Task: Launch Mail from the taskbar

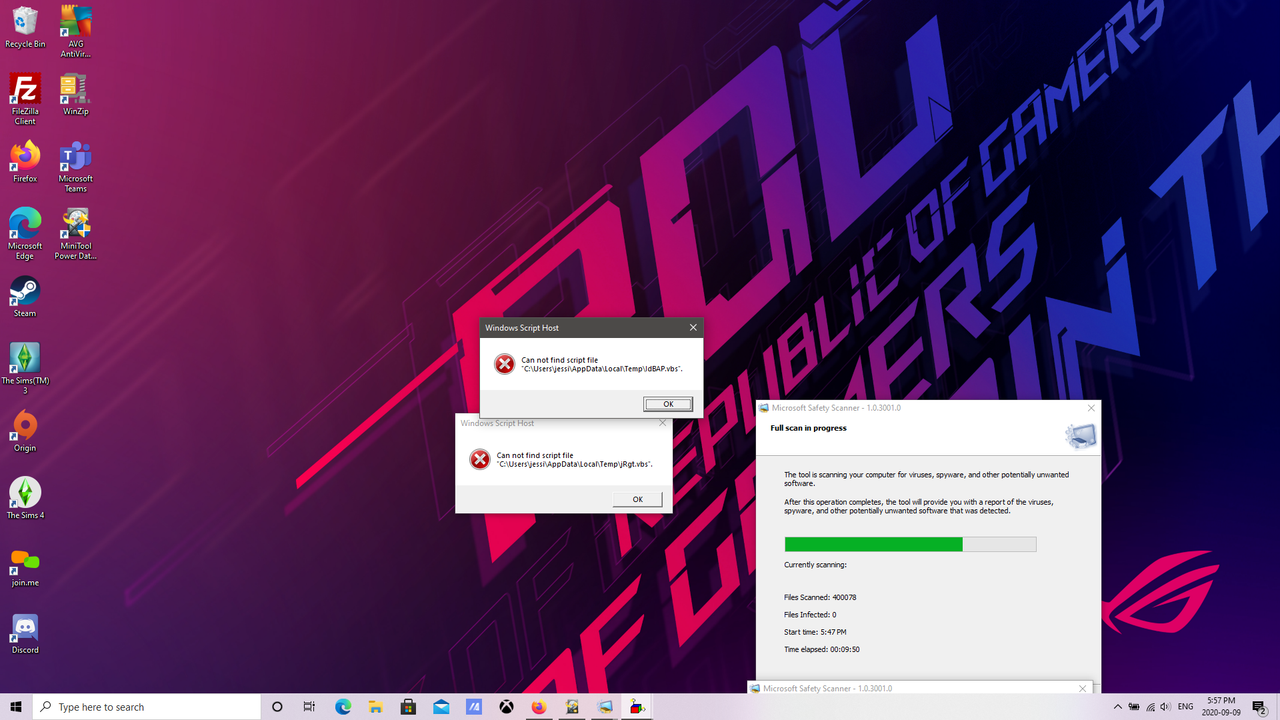Action: point(440,706)
